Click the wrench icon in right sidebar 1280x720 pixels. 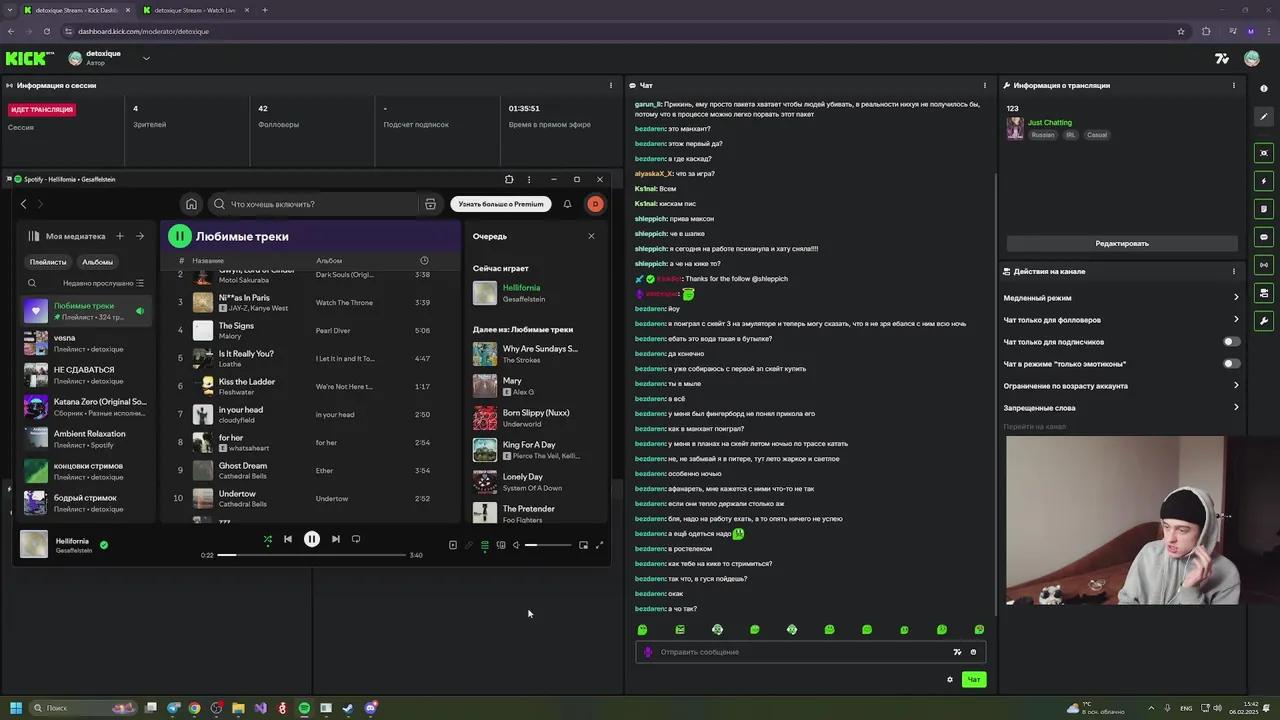click(x=1264, y=321)
